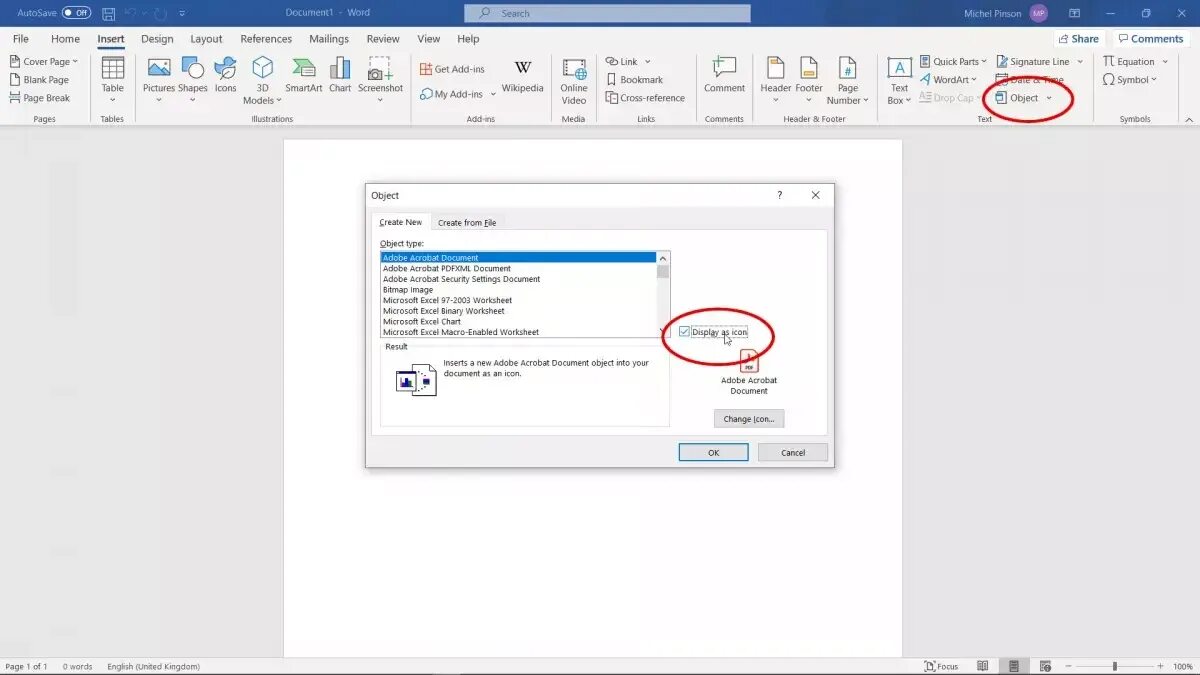
Task: Open the Footer options
Action: point(809,80)
